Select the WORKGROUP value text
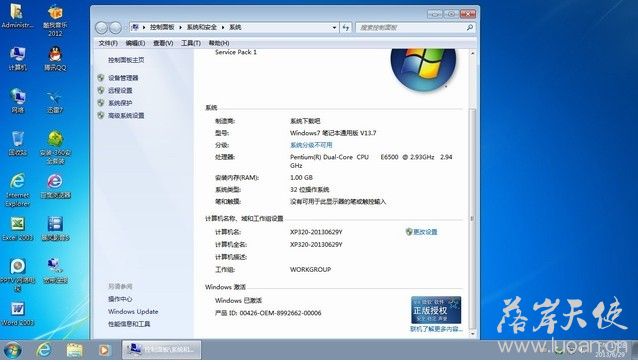This screenshot has width=638, height=362. tap(310, 269)
